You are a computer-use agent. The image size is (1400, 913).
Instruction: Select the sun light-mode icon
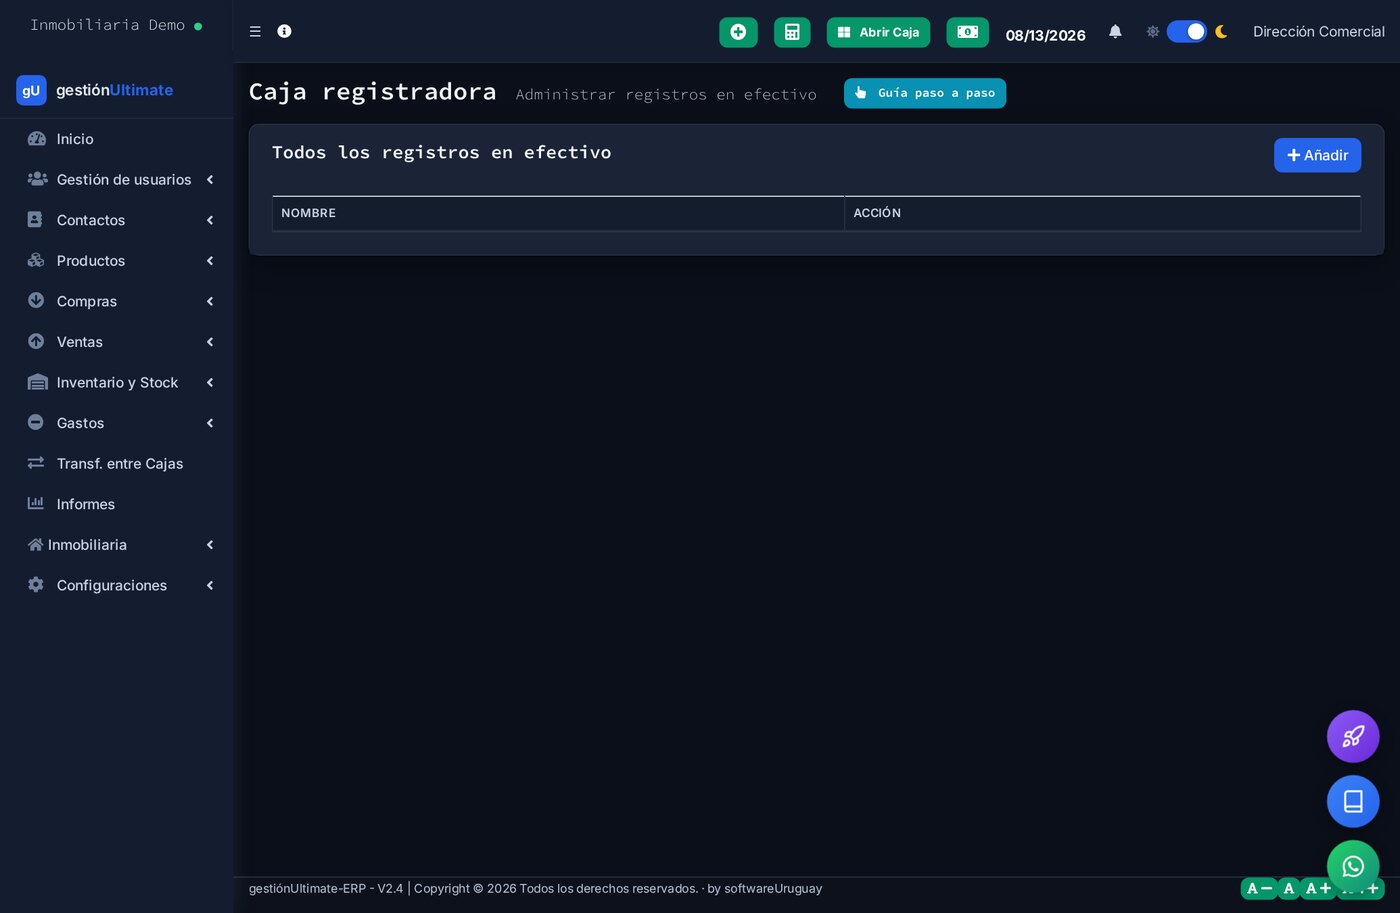pos(1152,32)
